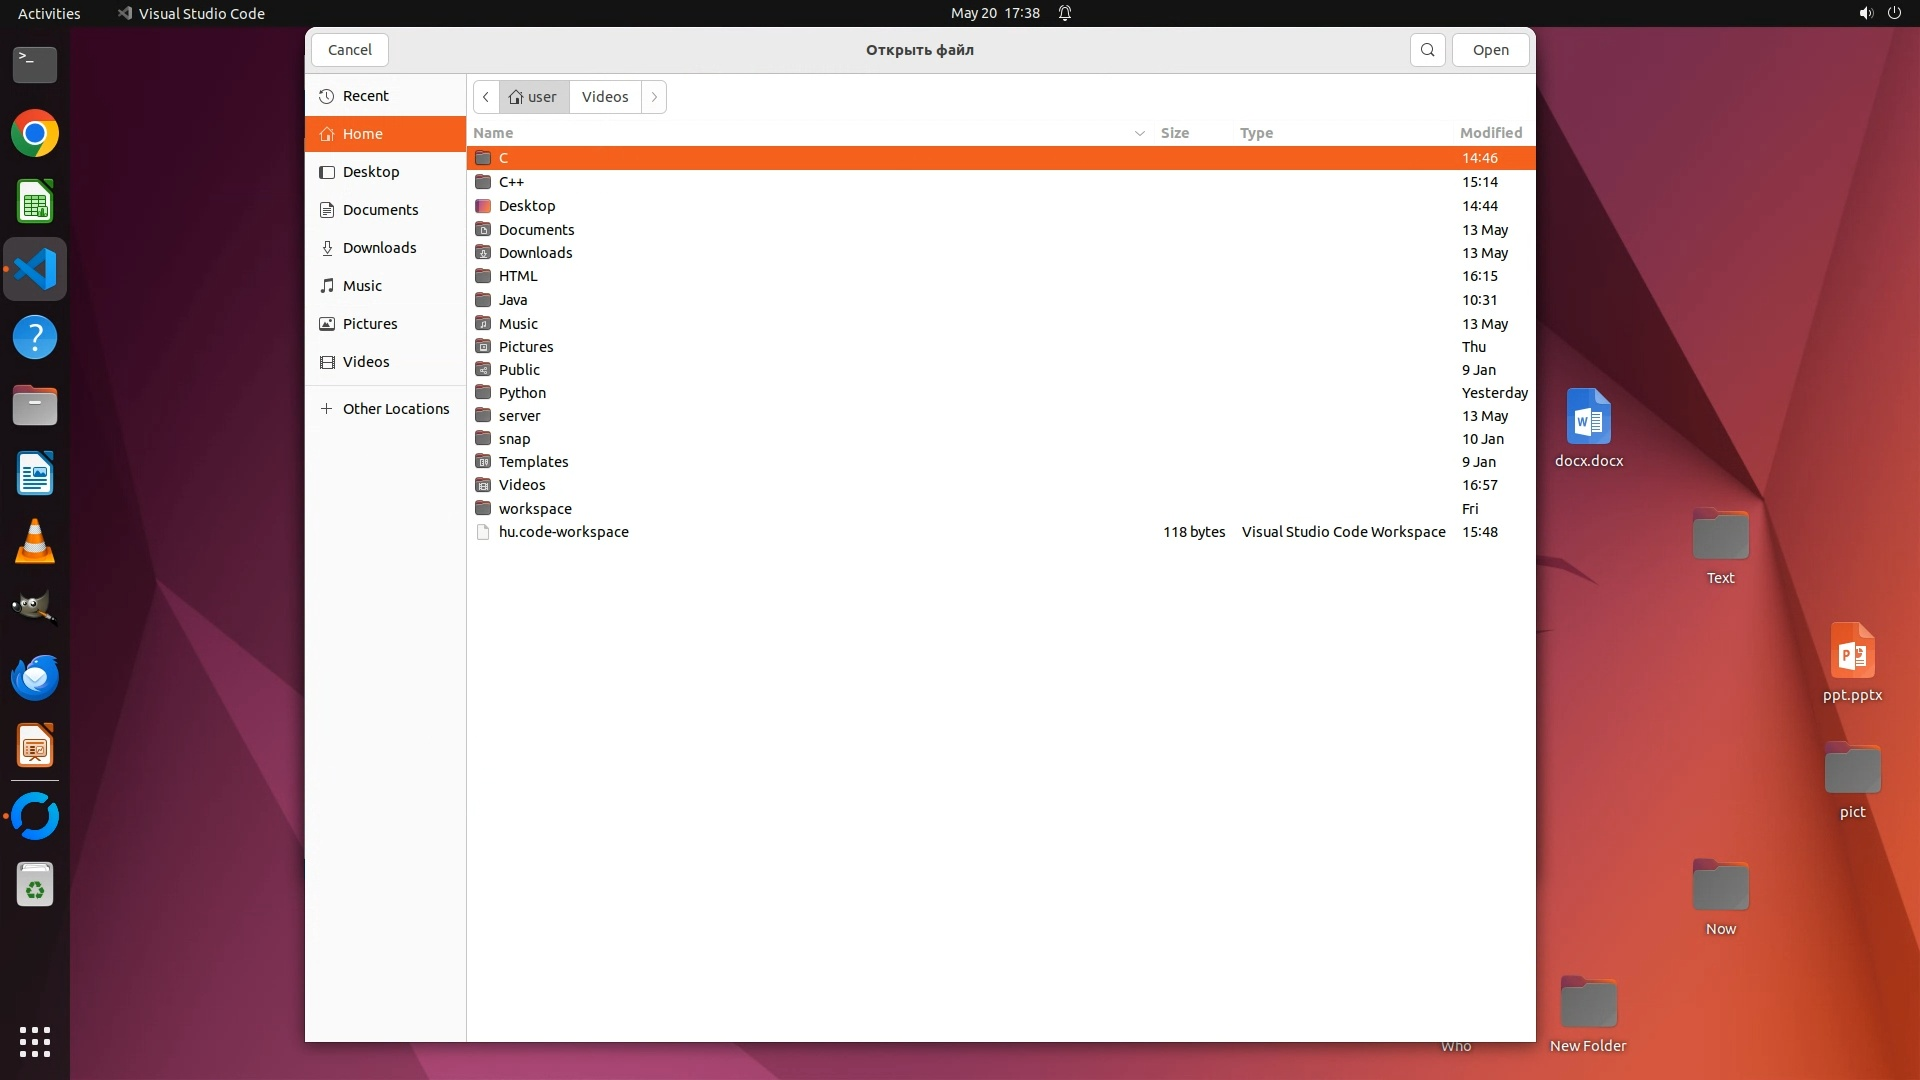This screenshot has width=1920, height=1080.
Task: Click the Open button
Action: coord(1490,50)
